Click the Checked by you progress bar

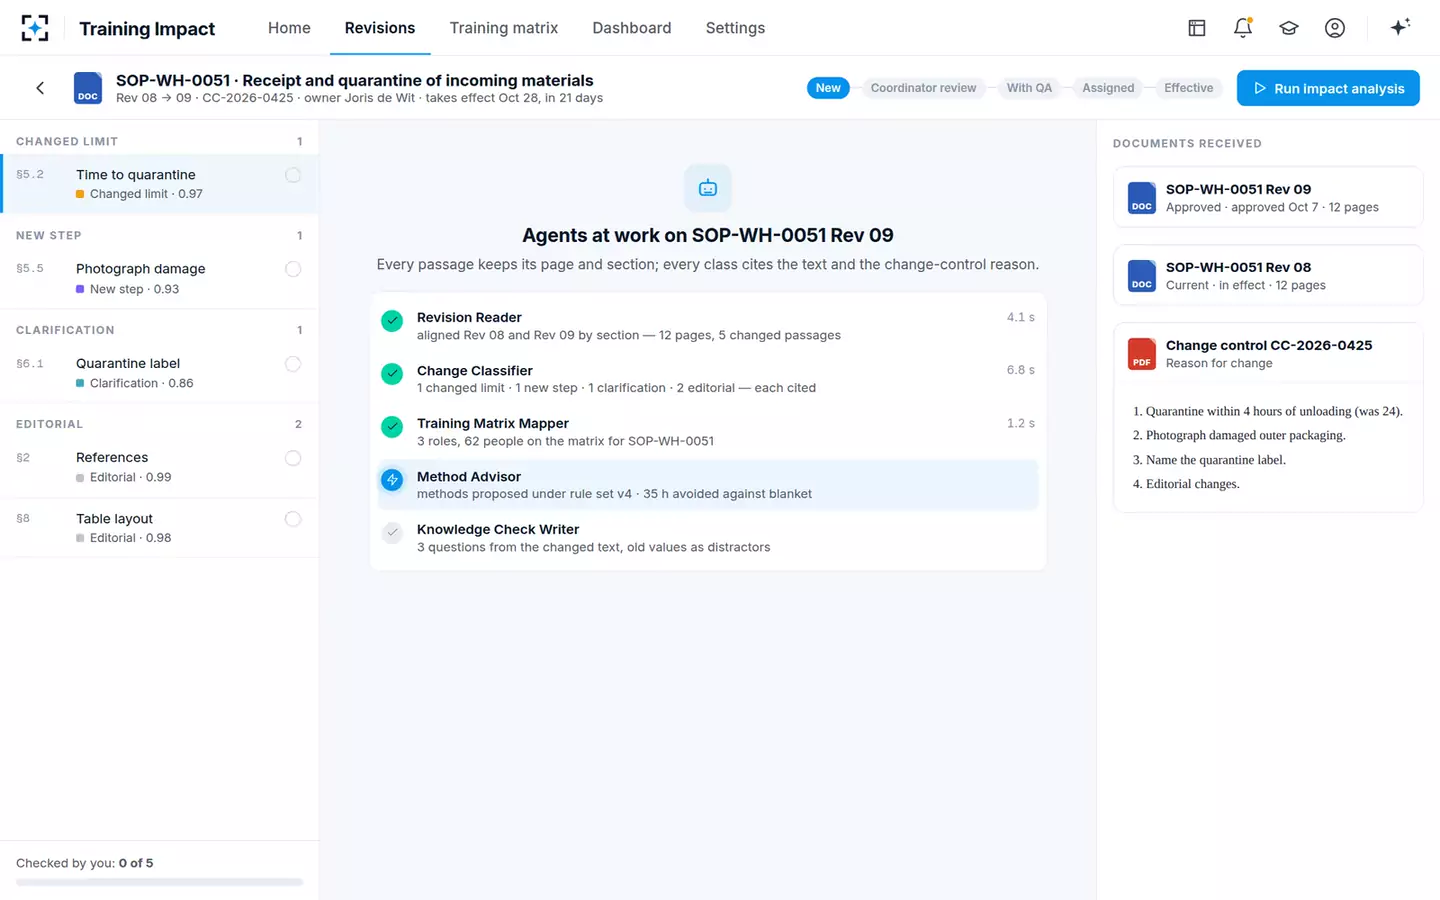pyautogui.click(x=159, y=882)
